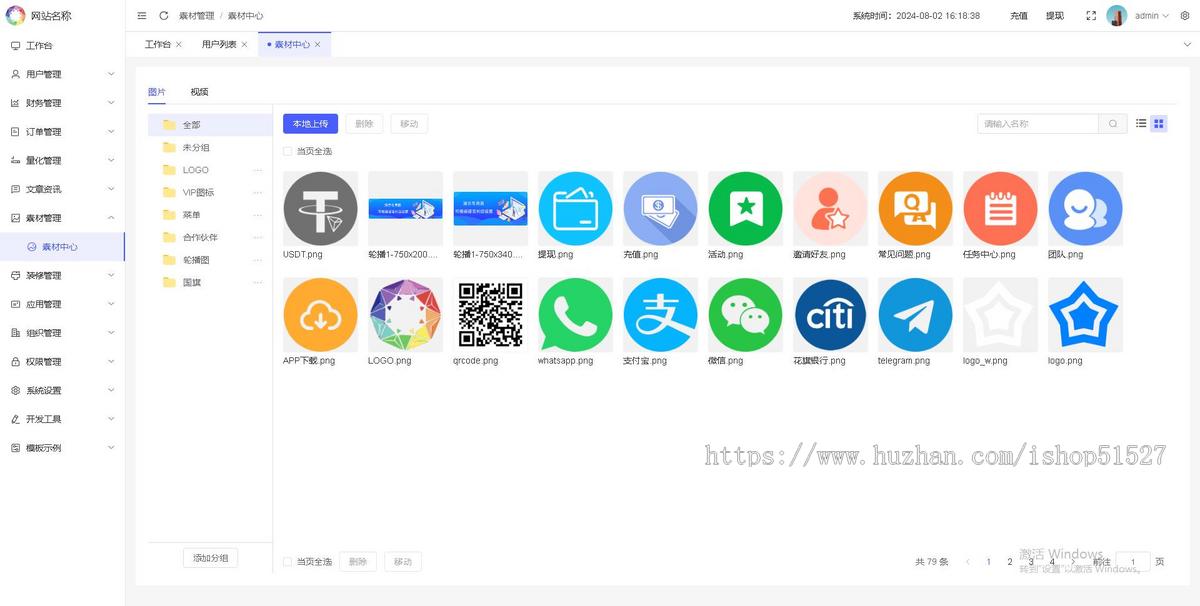Viewport: 1200px width, 606px height.
Task: Open the admin user dropdown
Action: pyautogui.click(x=1151, y=16)
